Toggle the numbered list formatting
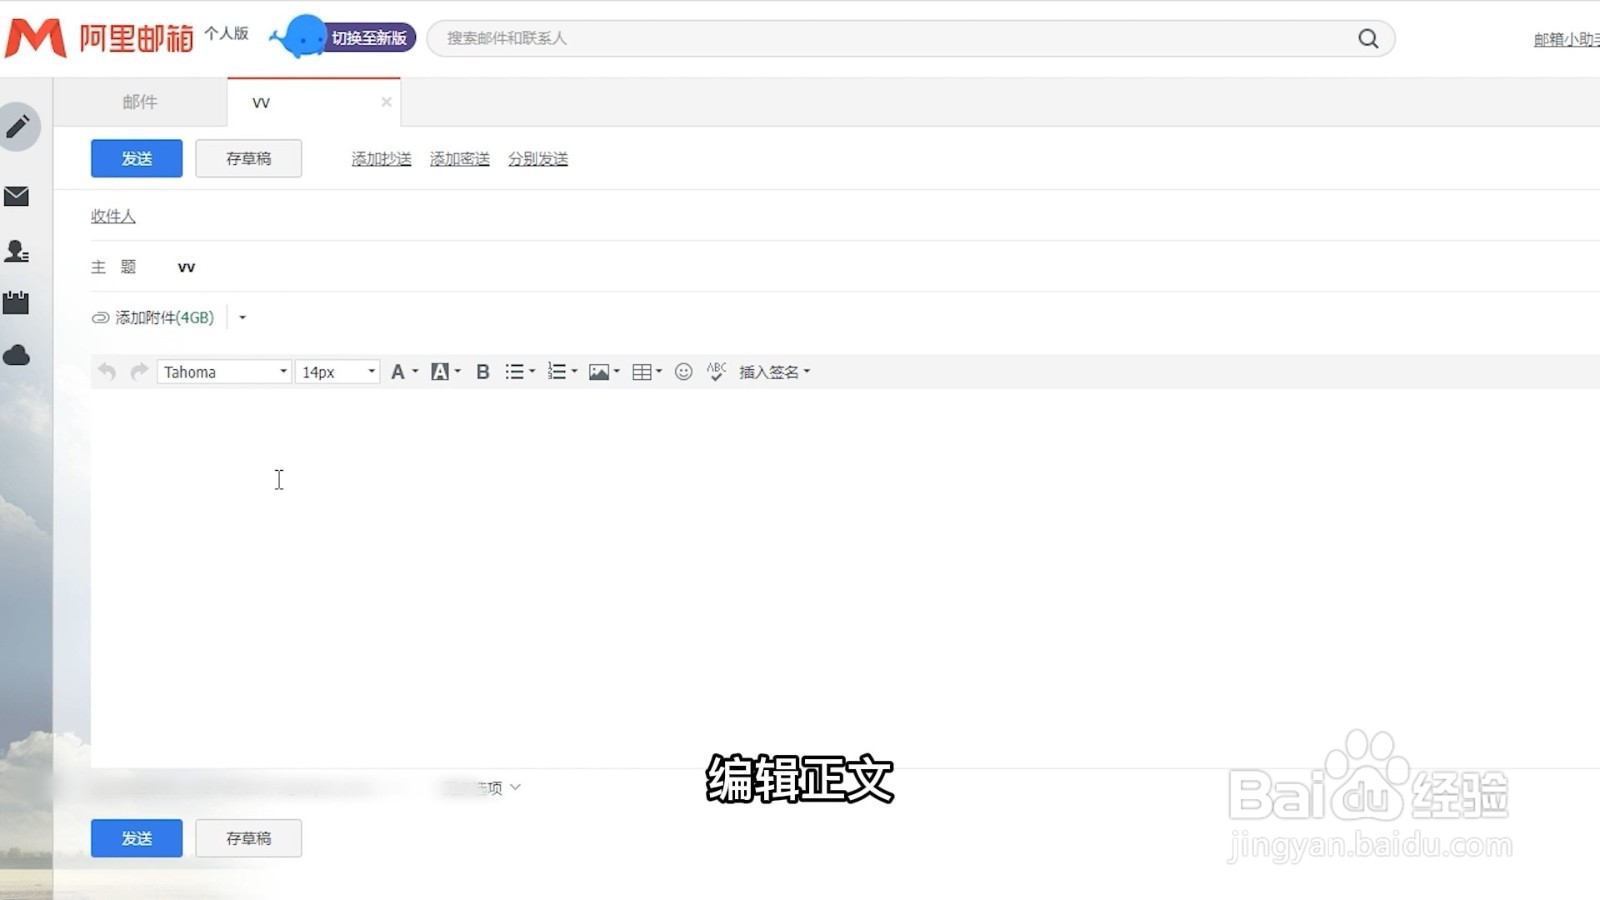The image size is (1600, 900). click(558, 371)
